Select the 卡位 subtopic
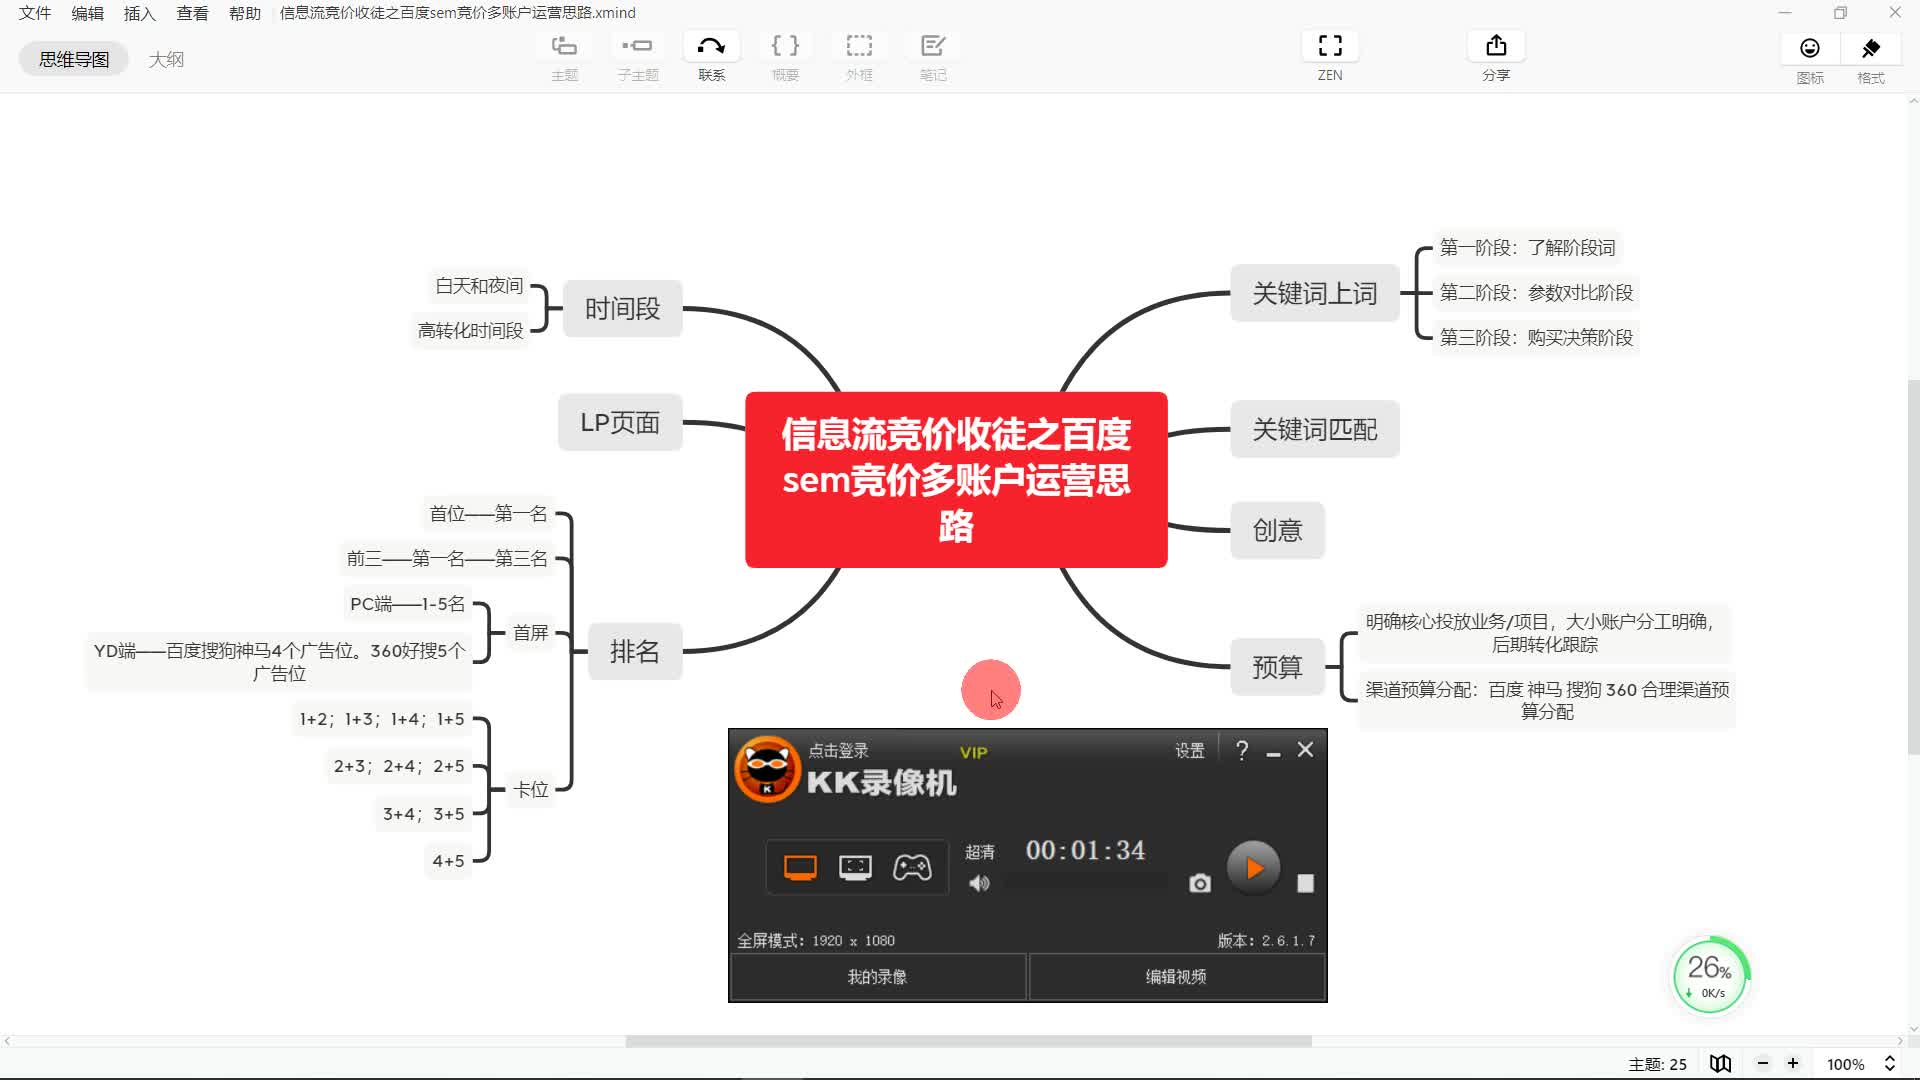The image size is (1920, 1080). click(x=531, y=790)
